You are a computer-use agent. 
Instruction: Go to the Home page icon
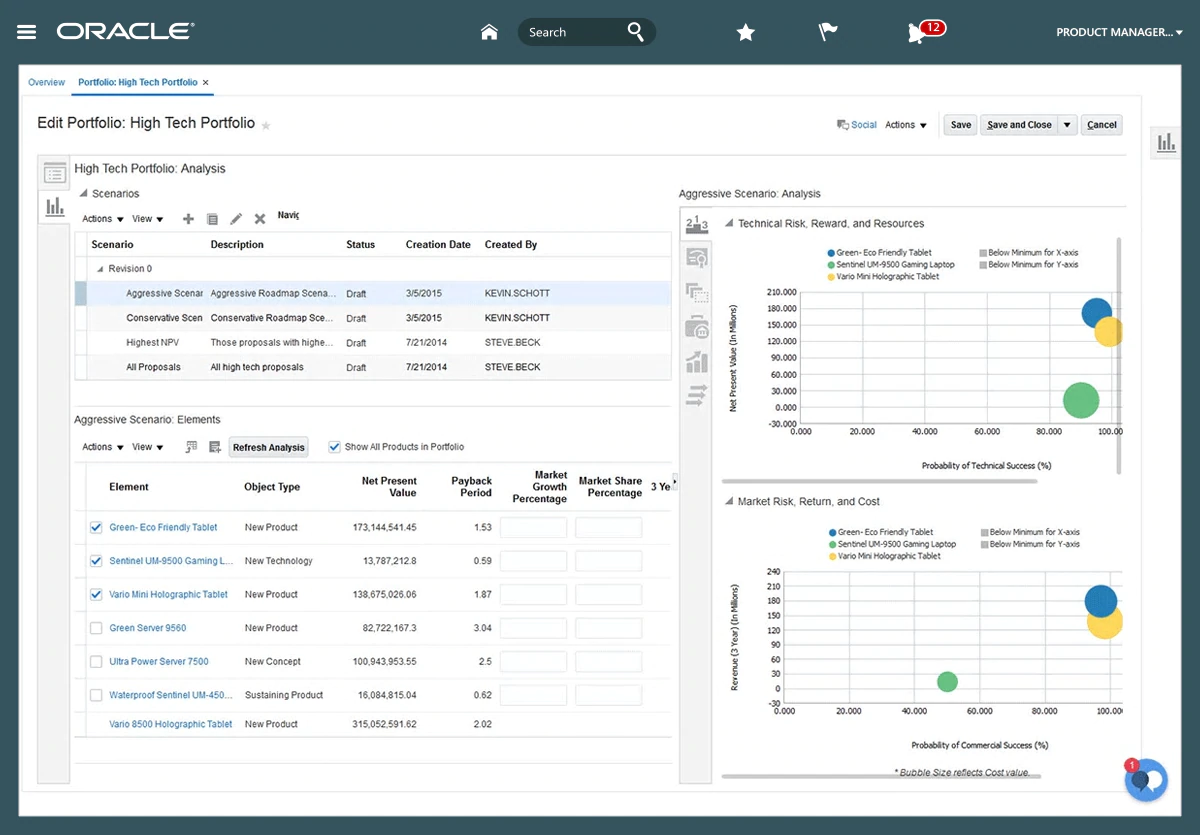(489, 32)
